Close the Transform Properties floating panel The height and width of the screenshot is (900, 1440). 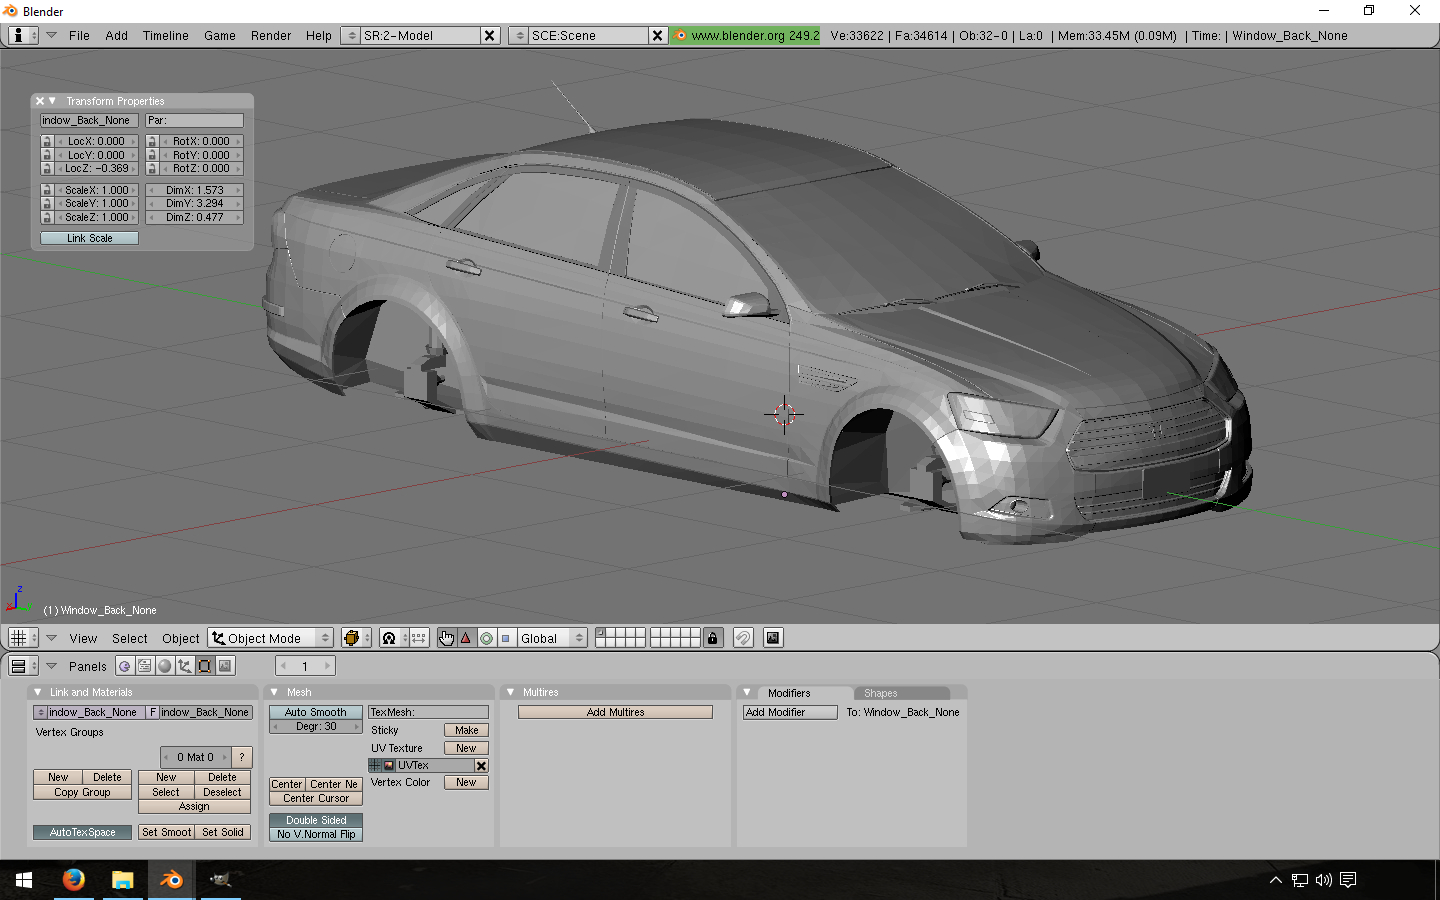[40, 101]
